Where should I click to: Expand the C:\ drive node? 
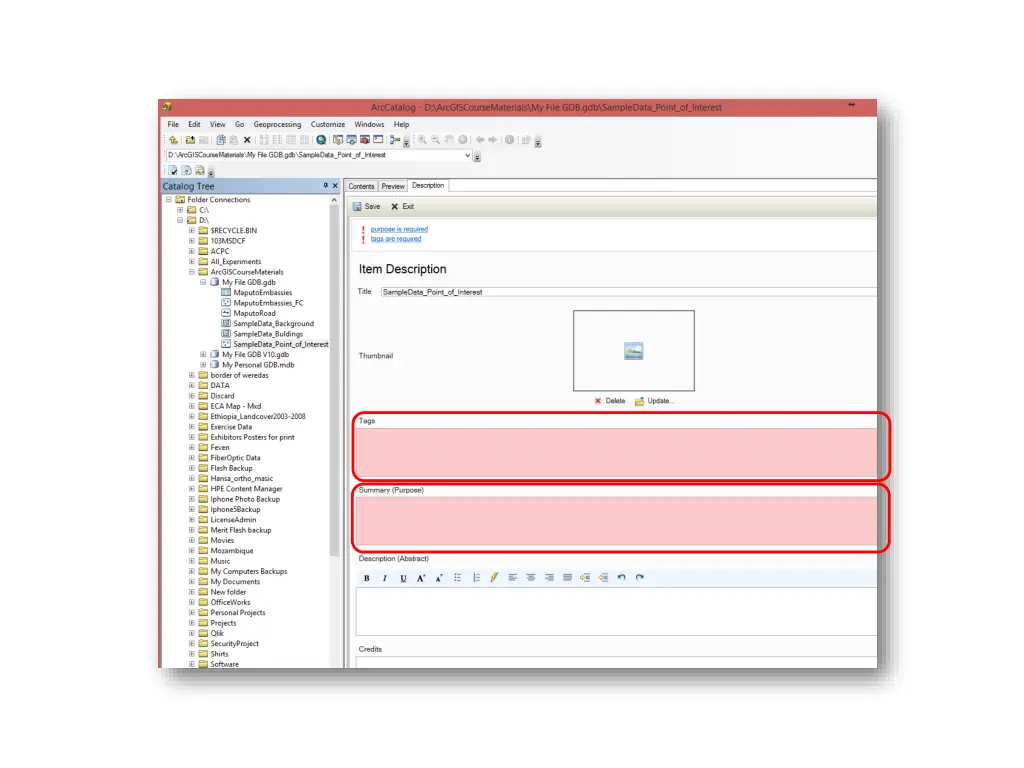[x=180, y=210]
